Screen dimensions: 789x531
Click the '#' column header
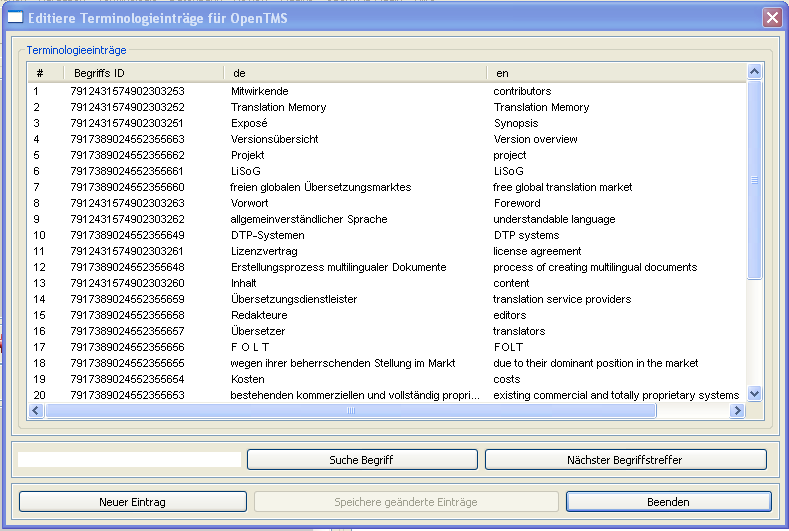(45, 73)
